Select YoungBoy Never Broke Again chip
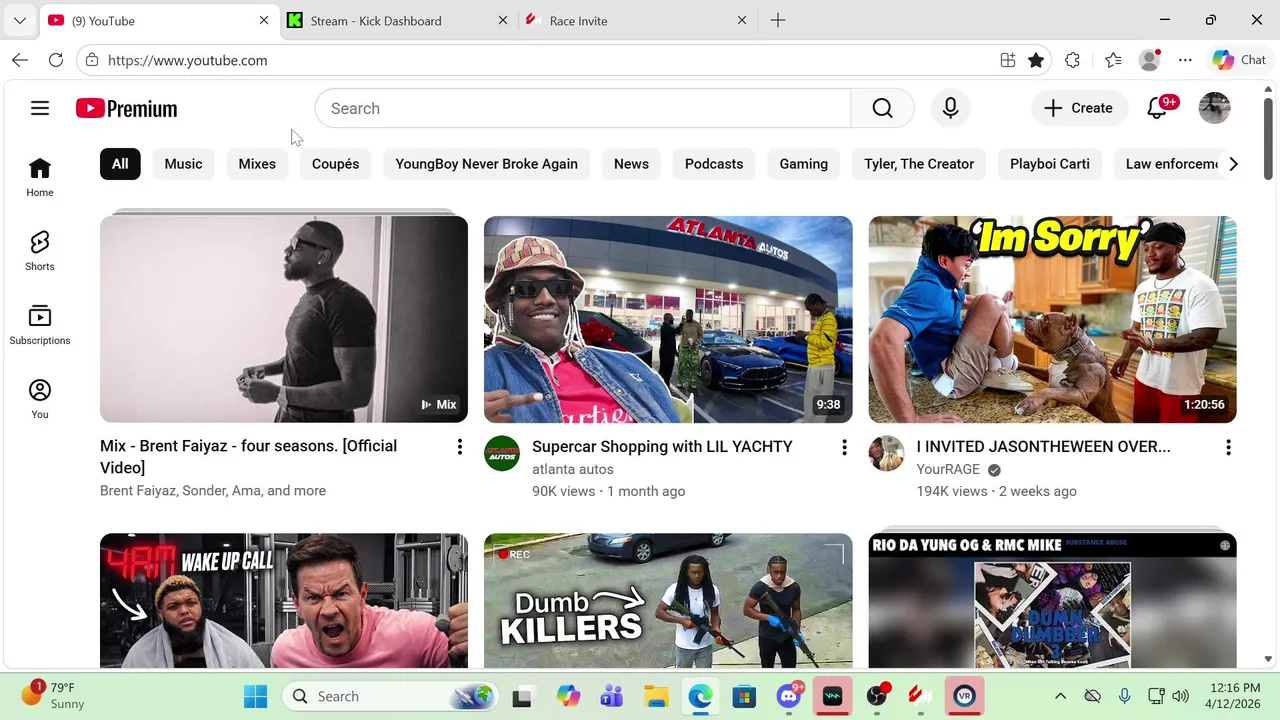The width and height of the screenshot is (1280, 720). (x=486, y=164)
